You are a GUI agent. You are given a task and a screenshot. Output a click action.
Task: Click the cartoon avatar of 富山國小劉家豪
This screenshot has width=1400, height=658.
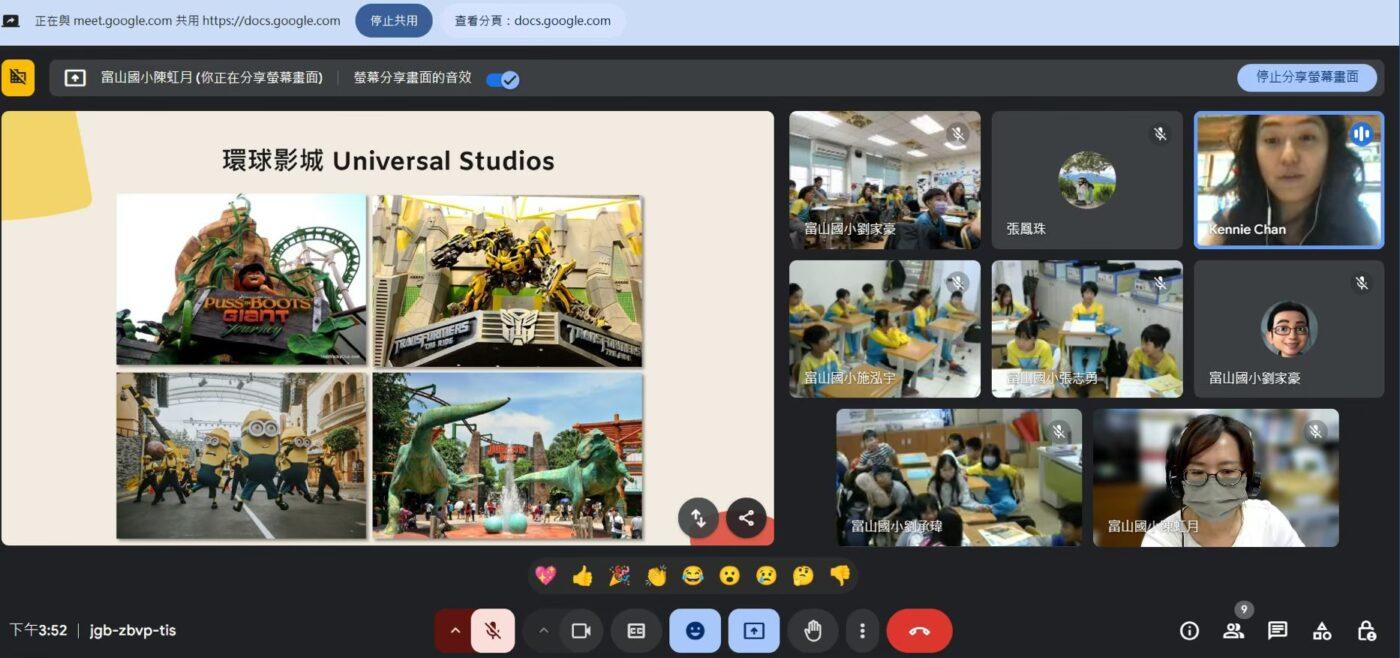point(1289,329)
